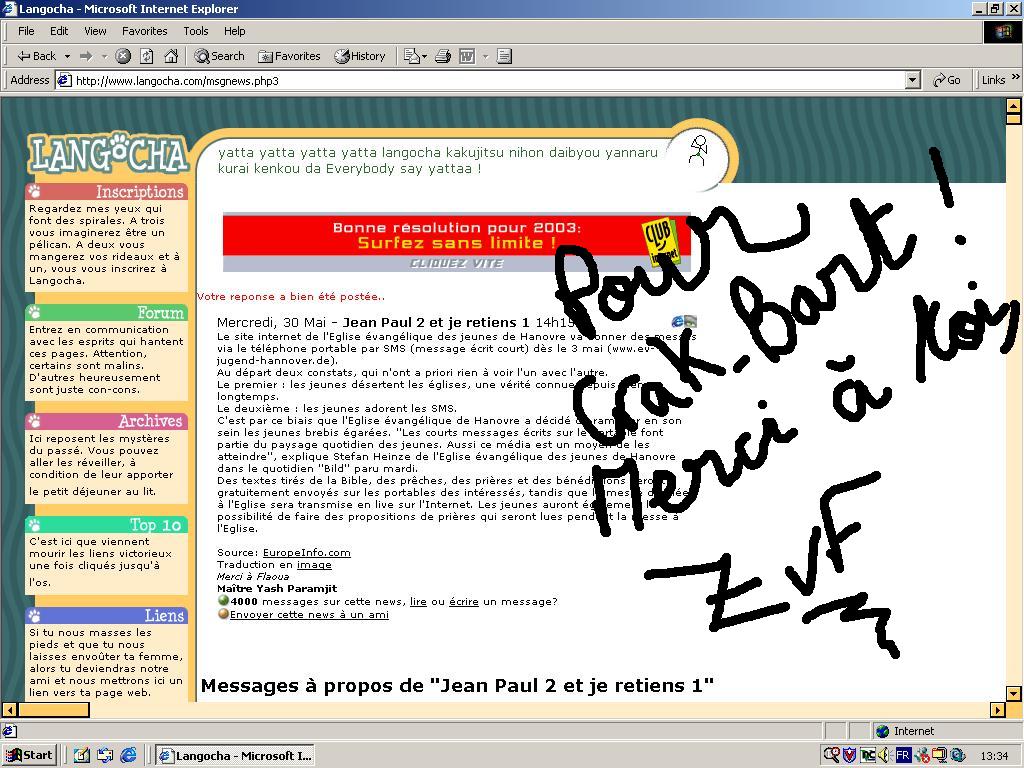Click the Mail toolbar icon

412,56
